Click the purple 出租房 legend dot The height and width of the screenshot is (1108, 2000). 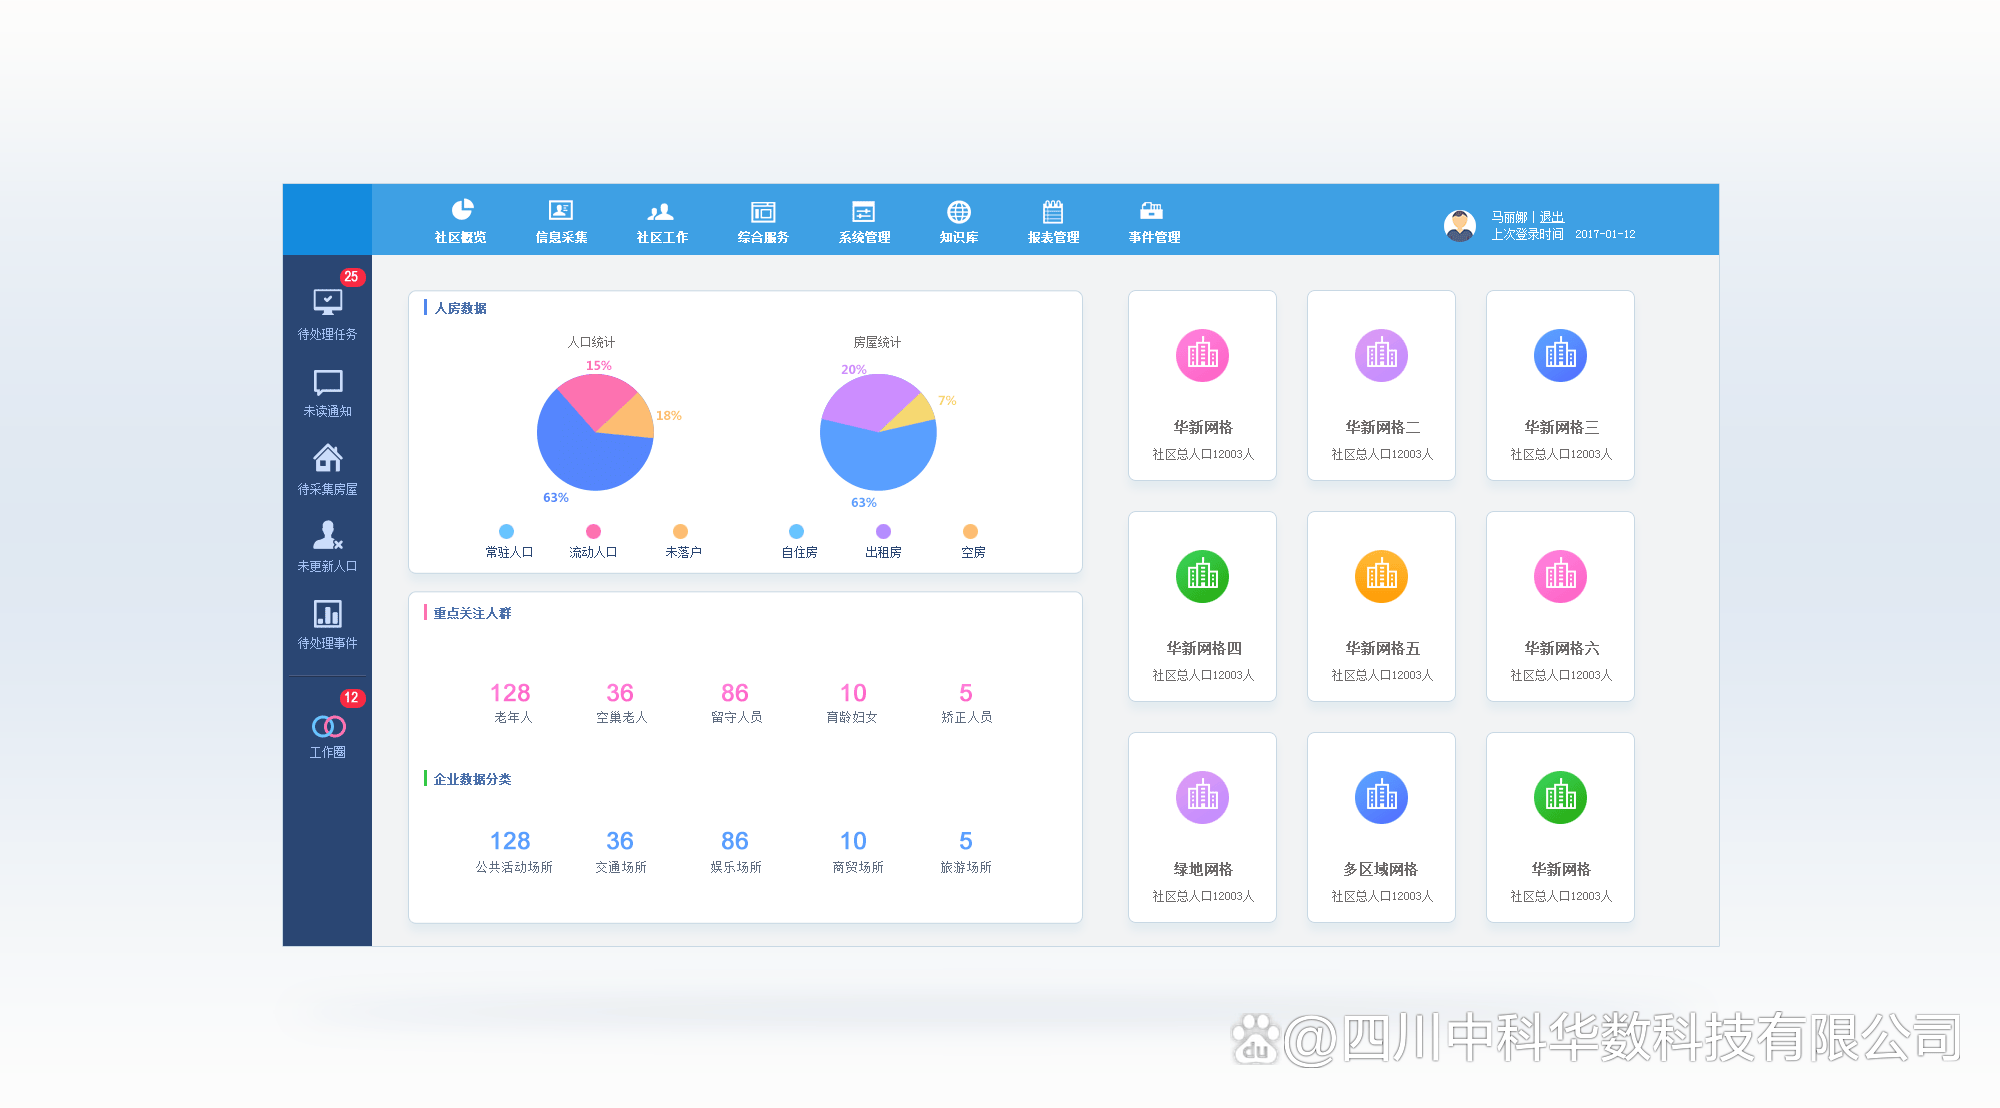(x=883, y=531)
